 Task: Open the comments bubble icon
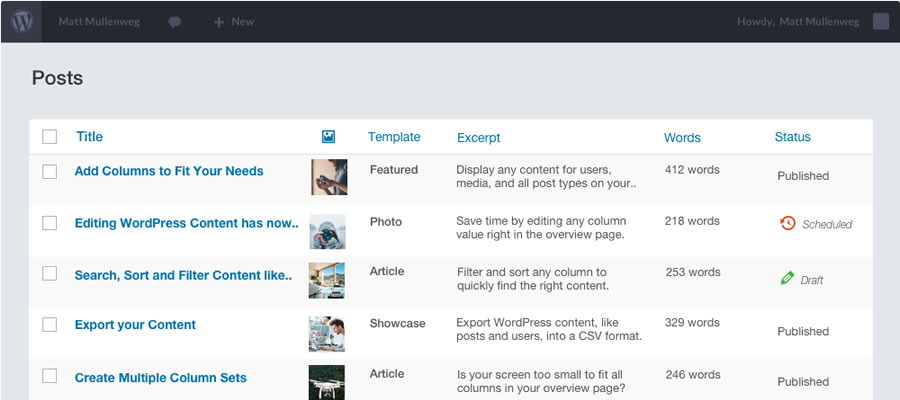(x=175, y=22)
